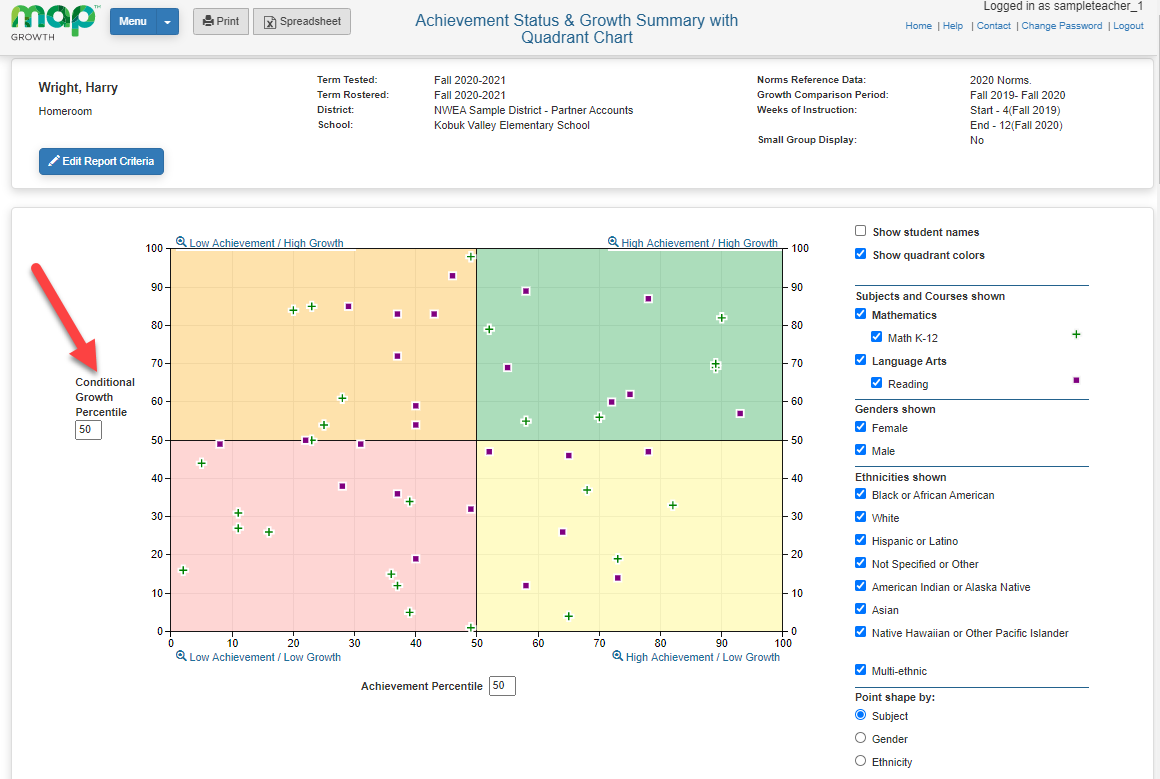Print the report using the Print button
The image size is (1160, 779).
point(220,21)
